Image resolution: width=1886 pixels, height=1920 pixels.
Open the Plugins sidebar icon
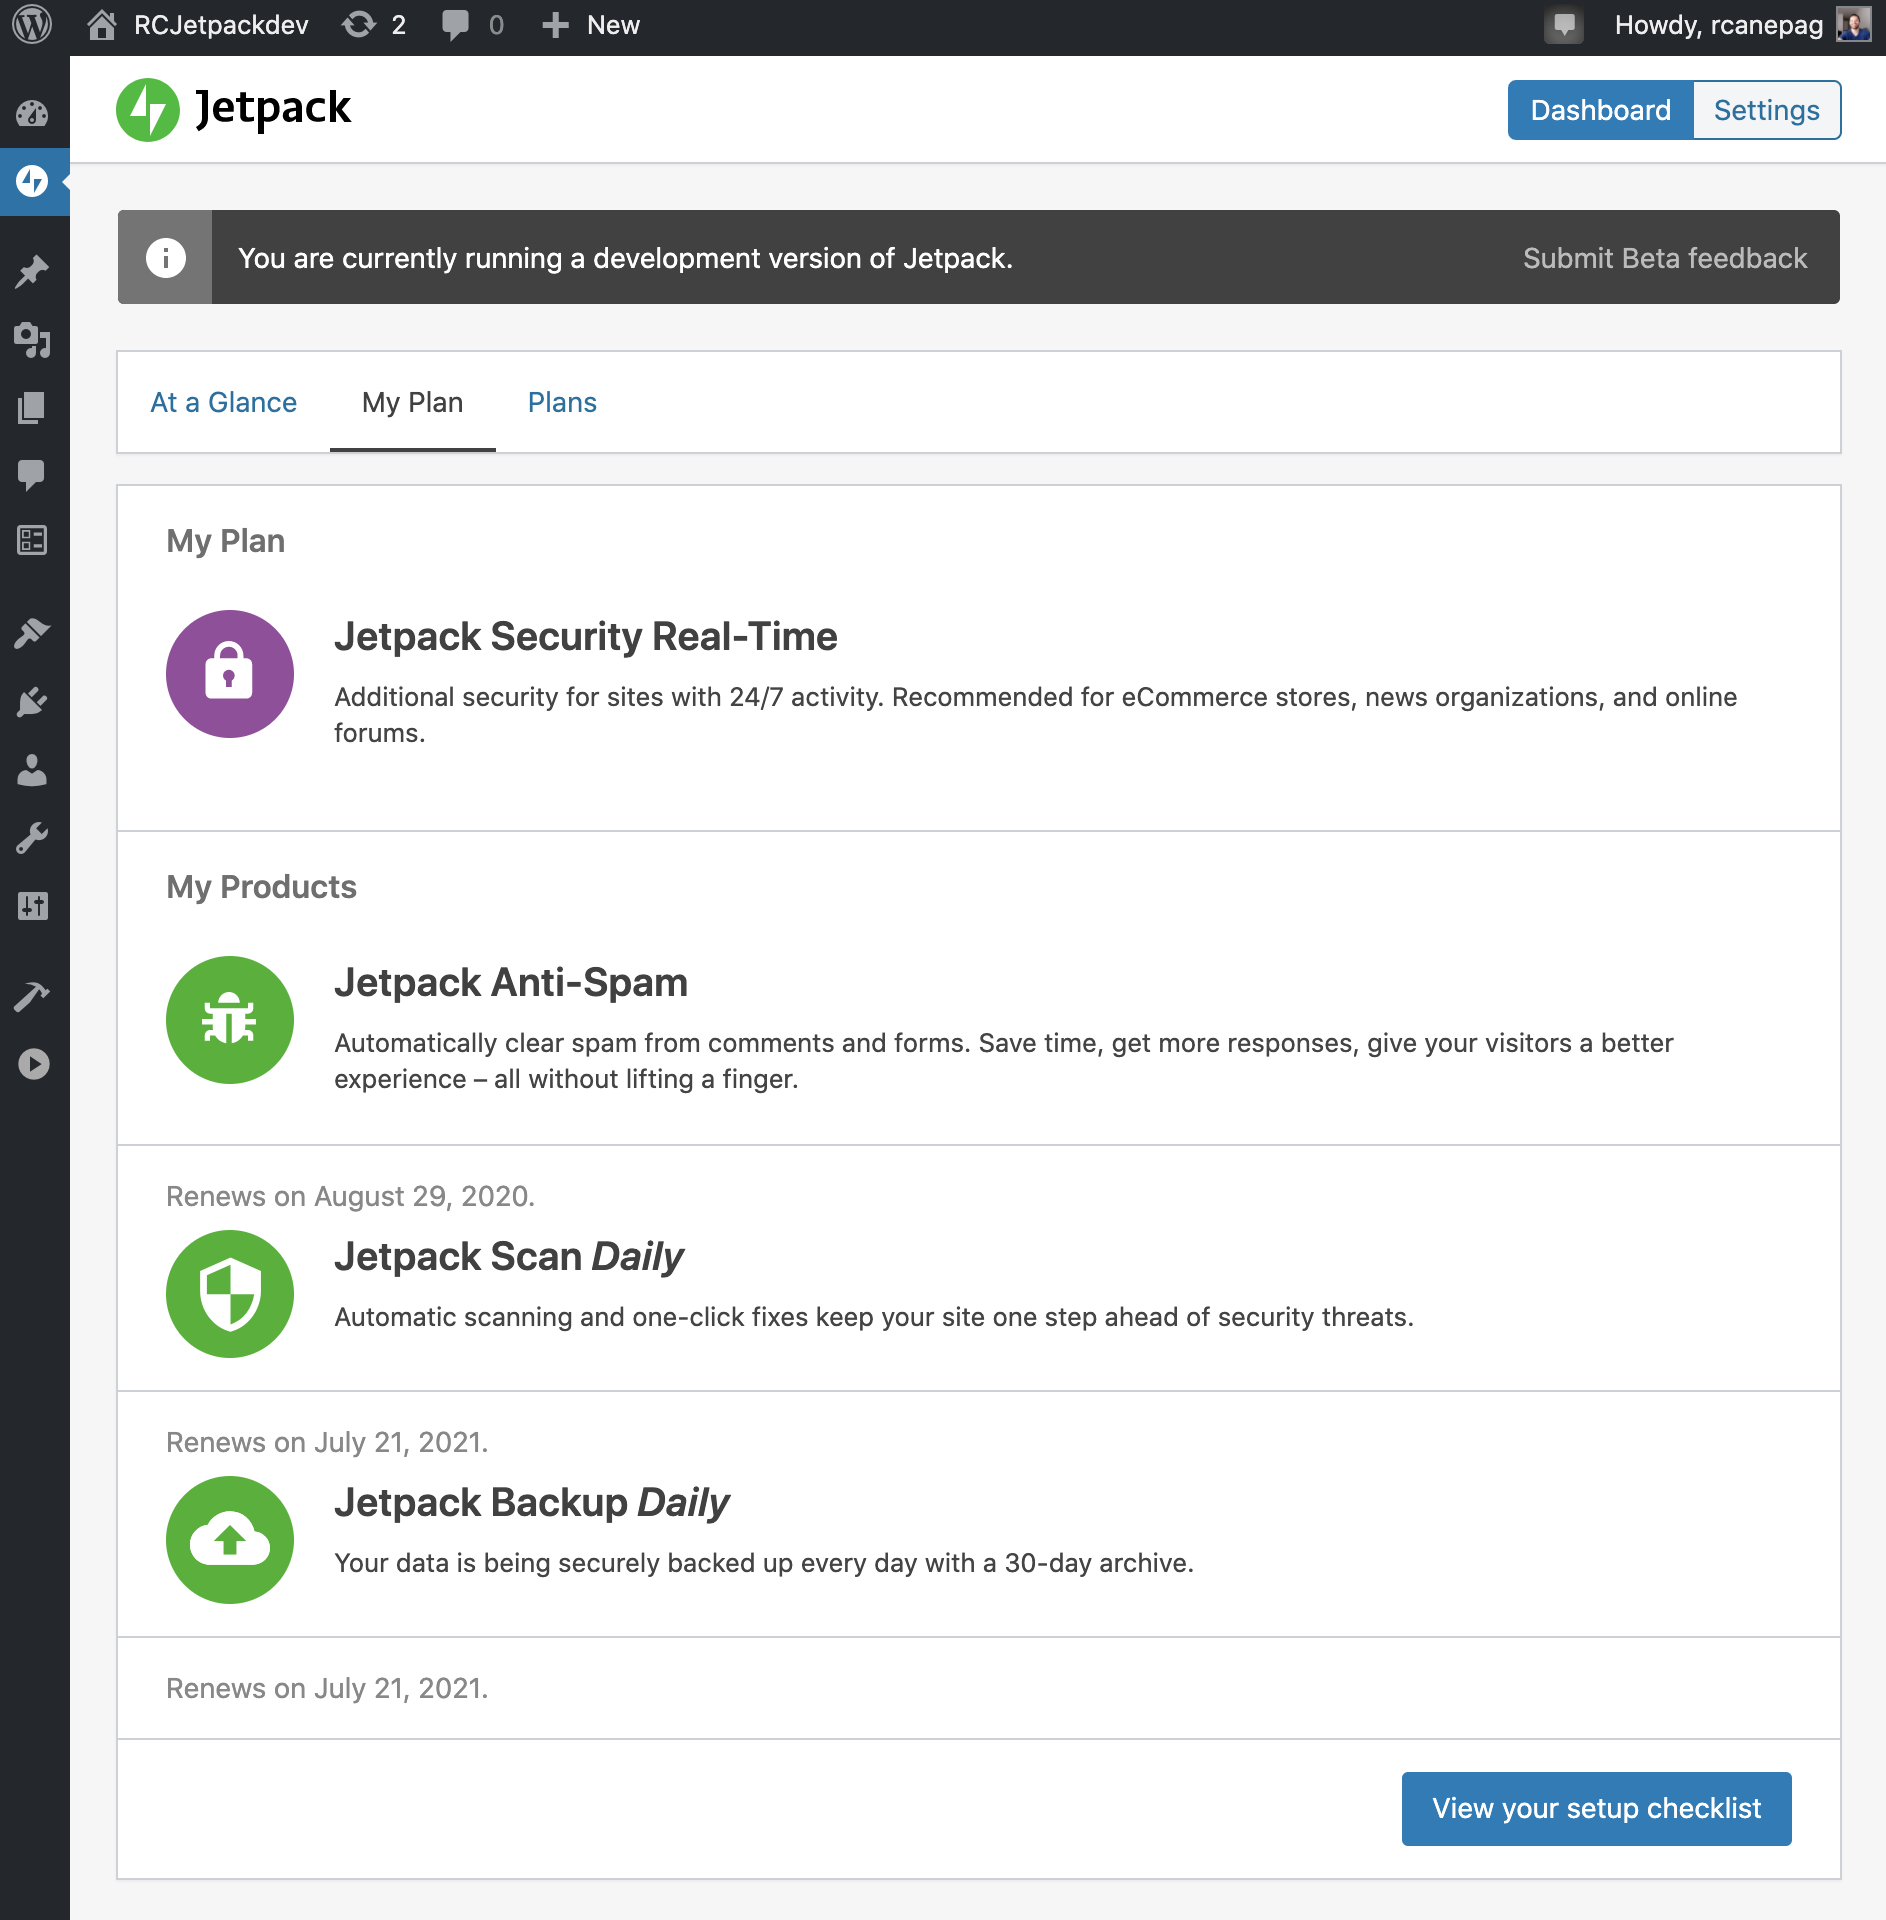coord(33,701)
